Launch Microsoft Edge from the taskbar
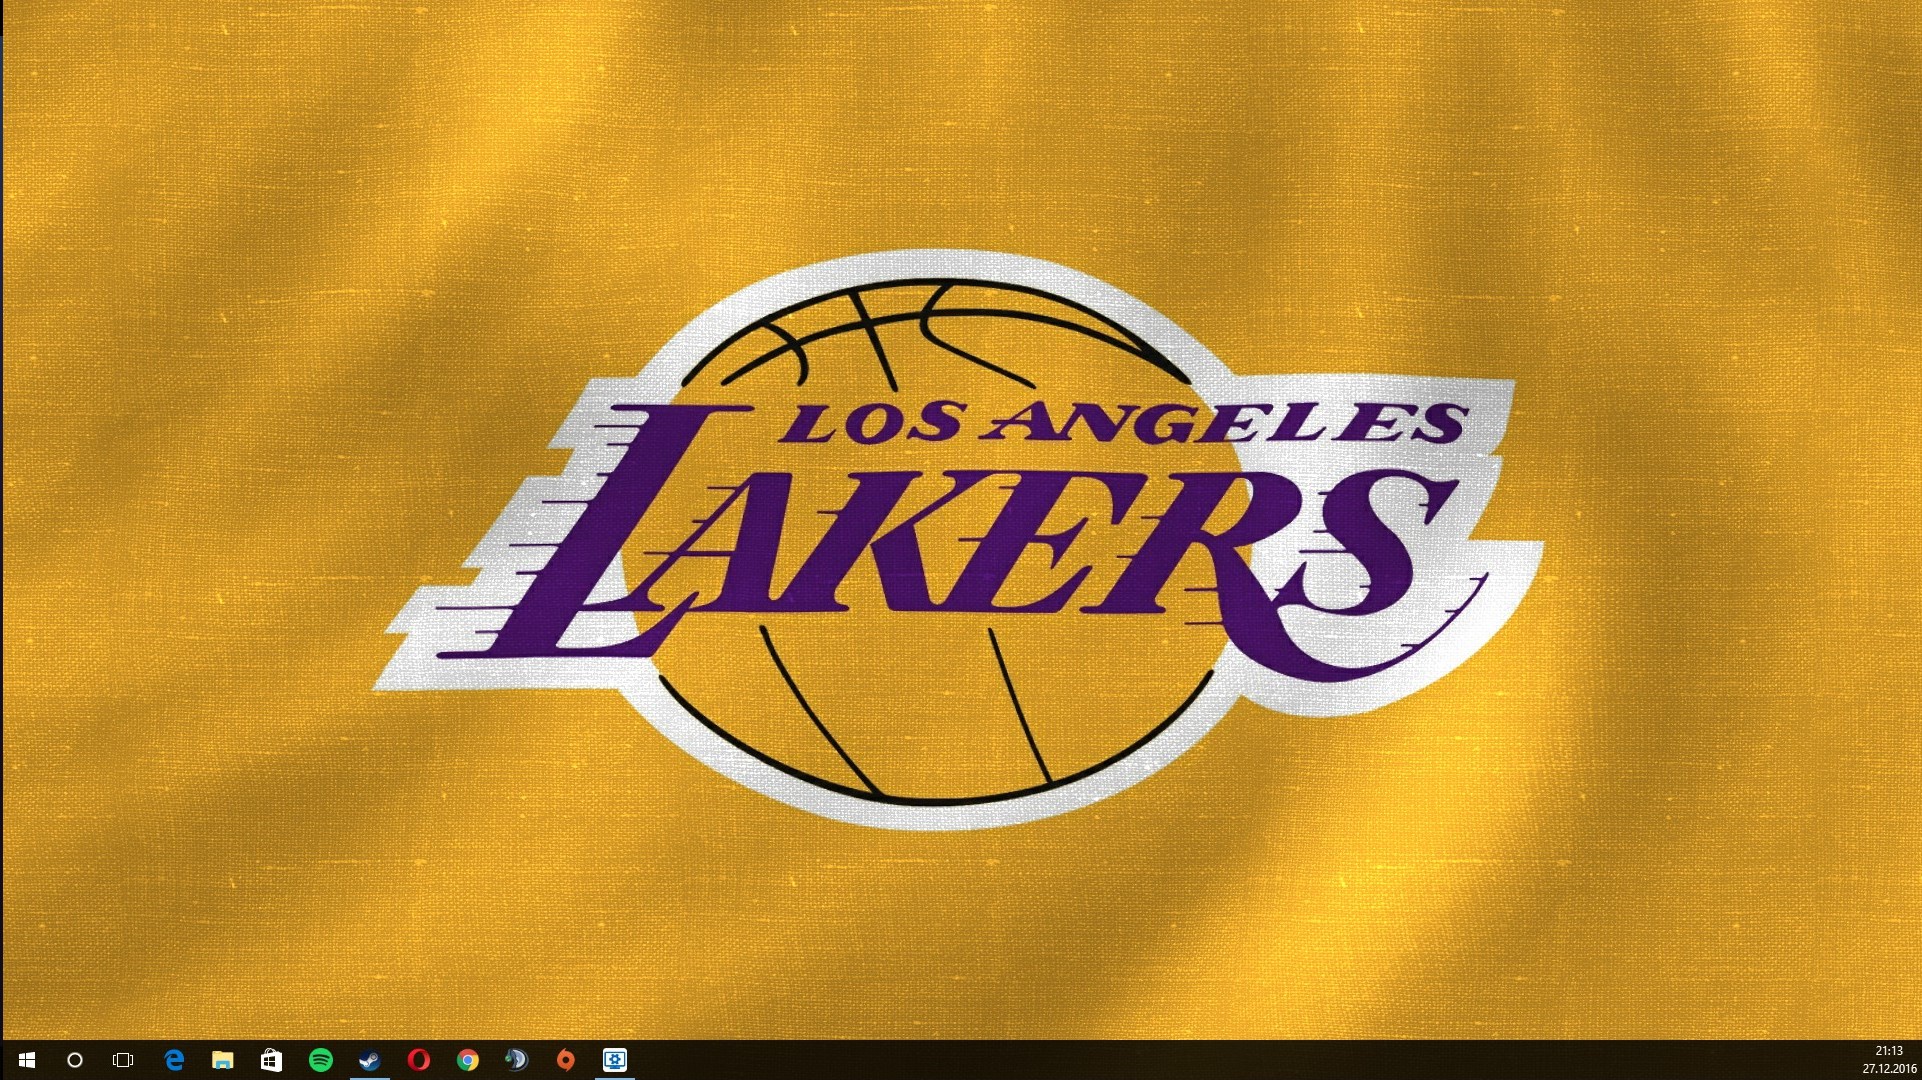Viewport: 1922px width, 1080px height. [x=174, y=1060]
